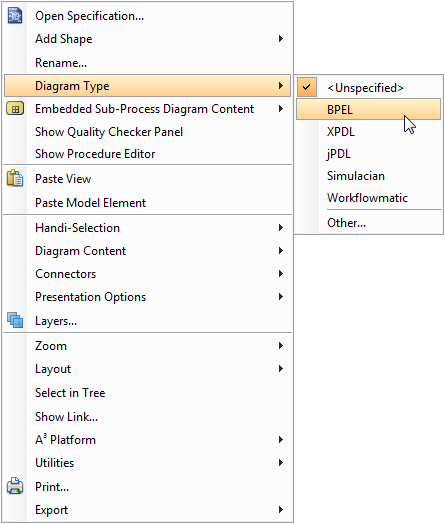Expand the Export submenu arrow
This screenshot has width=445, height=524.
(x=281, y=510)
